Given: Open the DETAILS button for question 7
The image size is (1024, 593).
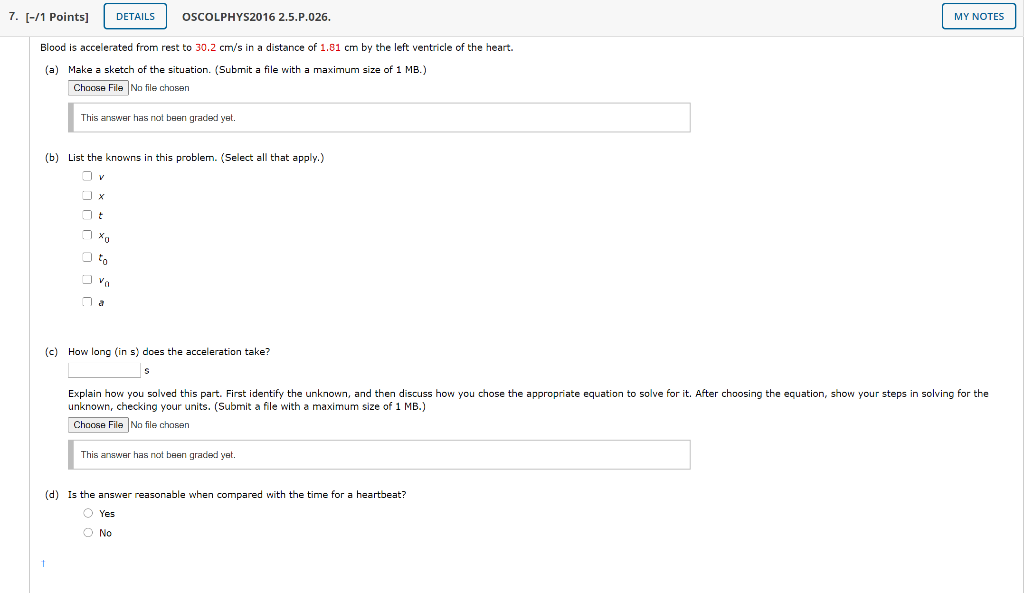Looking at the screenshot, I should (x=135, y=16).
